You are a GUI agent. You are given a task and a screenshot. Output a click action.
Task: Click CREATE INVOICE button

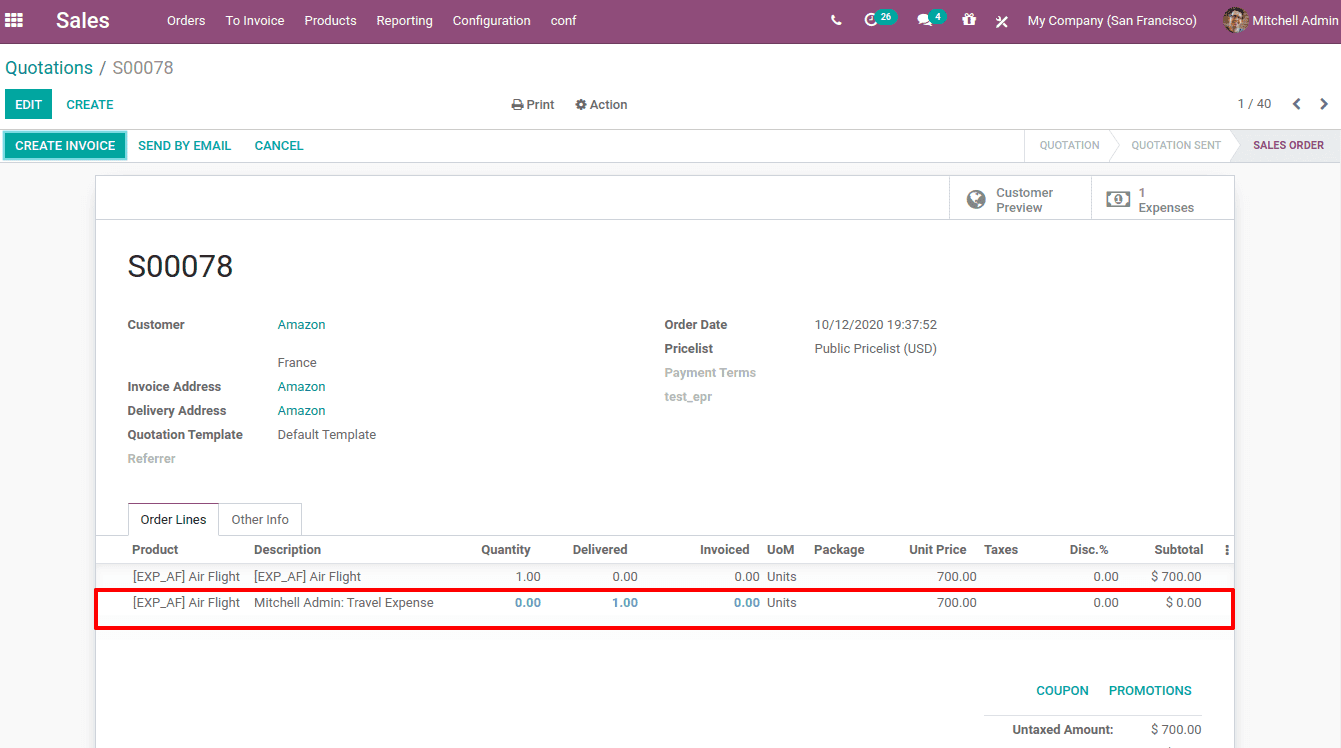pyautogui.click(x=65, y=145)
